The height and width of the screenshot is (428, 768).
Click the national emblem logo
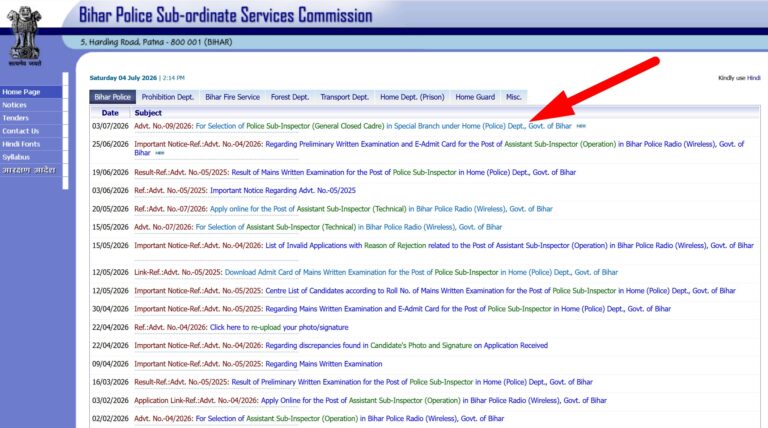click(25, 36)
